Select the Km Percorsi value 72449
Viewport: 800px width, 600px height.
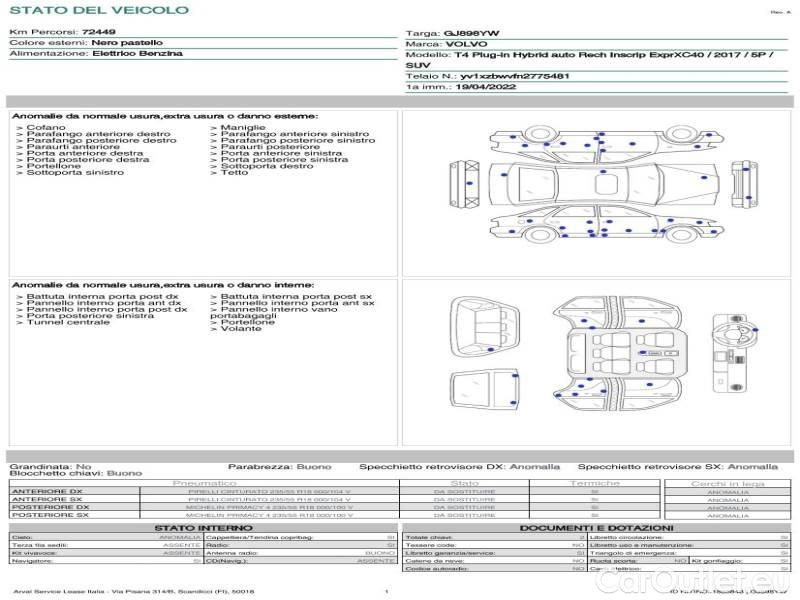coord(98,32)
